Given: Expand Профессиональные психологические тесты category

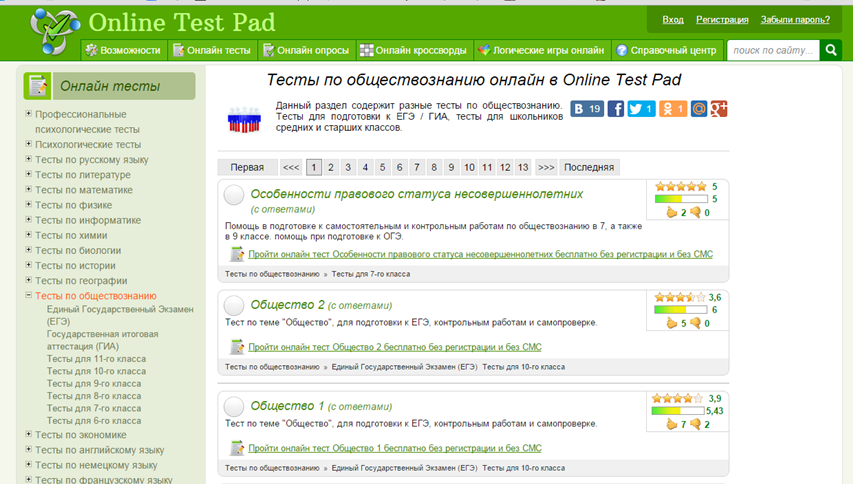Looking at the screenshot, I should pos(28,114).
